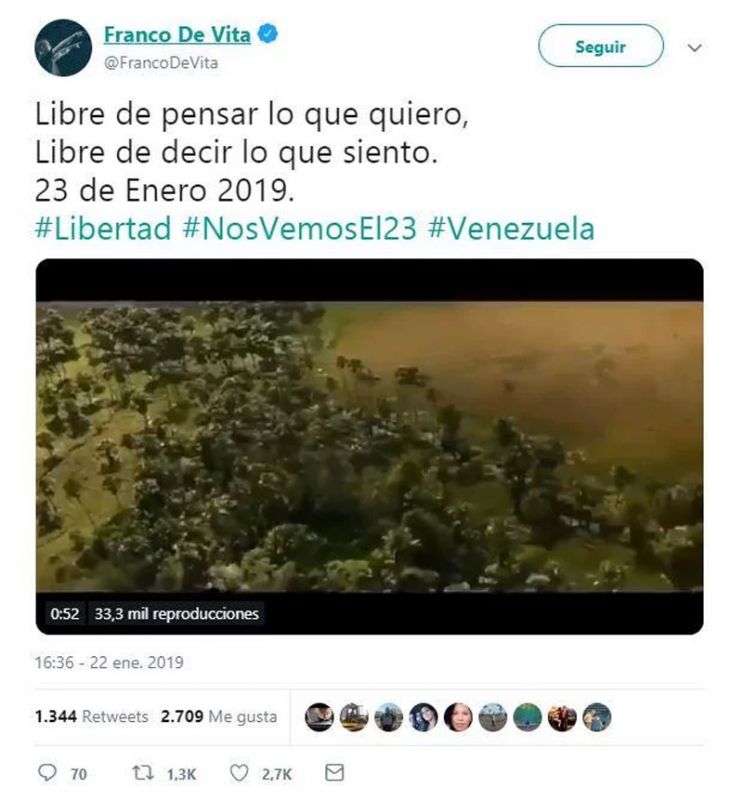Click the blue verified badge
This screenshot has height=800, width=743.
pyautogui.click(x=268, y=34)
